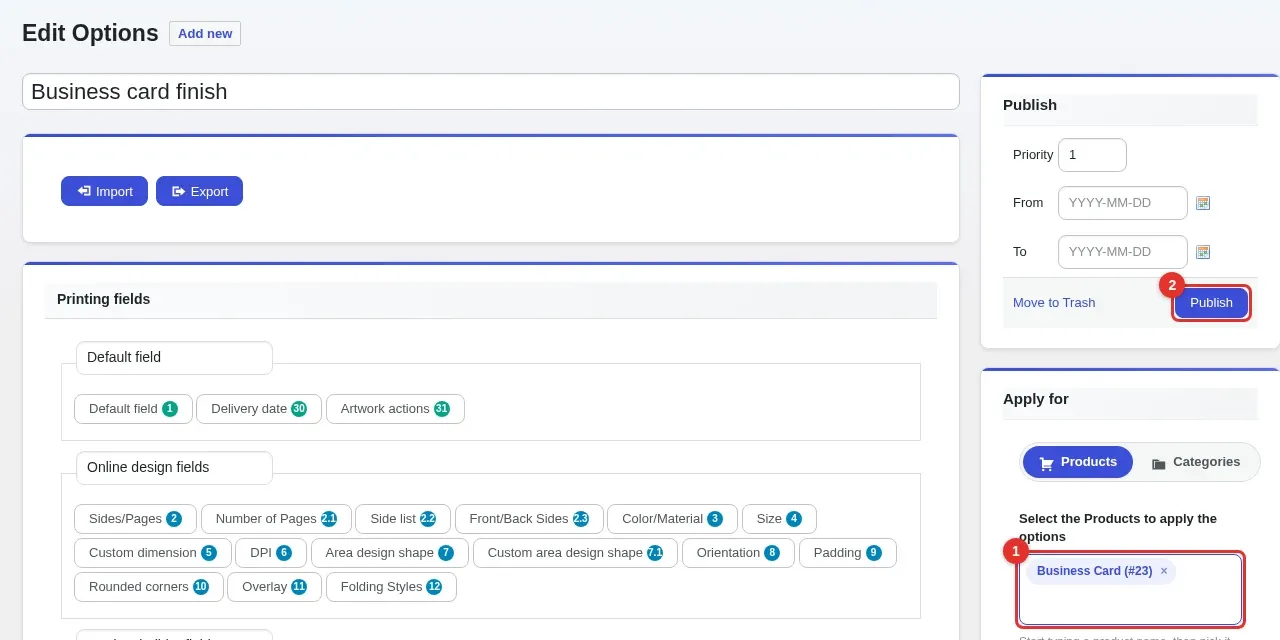Screen dimensions: 1280x640
Task: Open the From date calendar icon
Action: [x=1203, y=203]
